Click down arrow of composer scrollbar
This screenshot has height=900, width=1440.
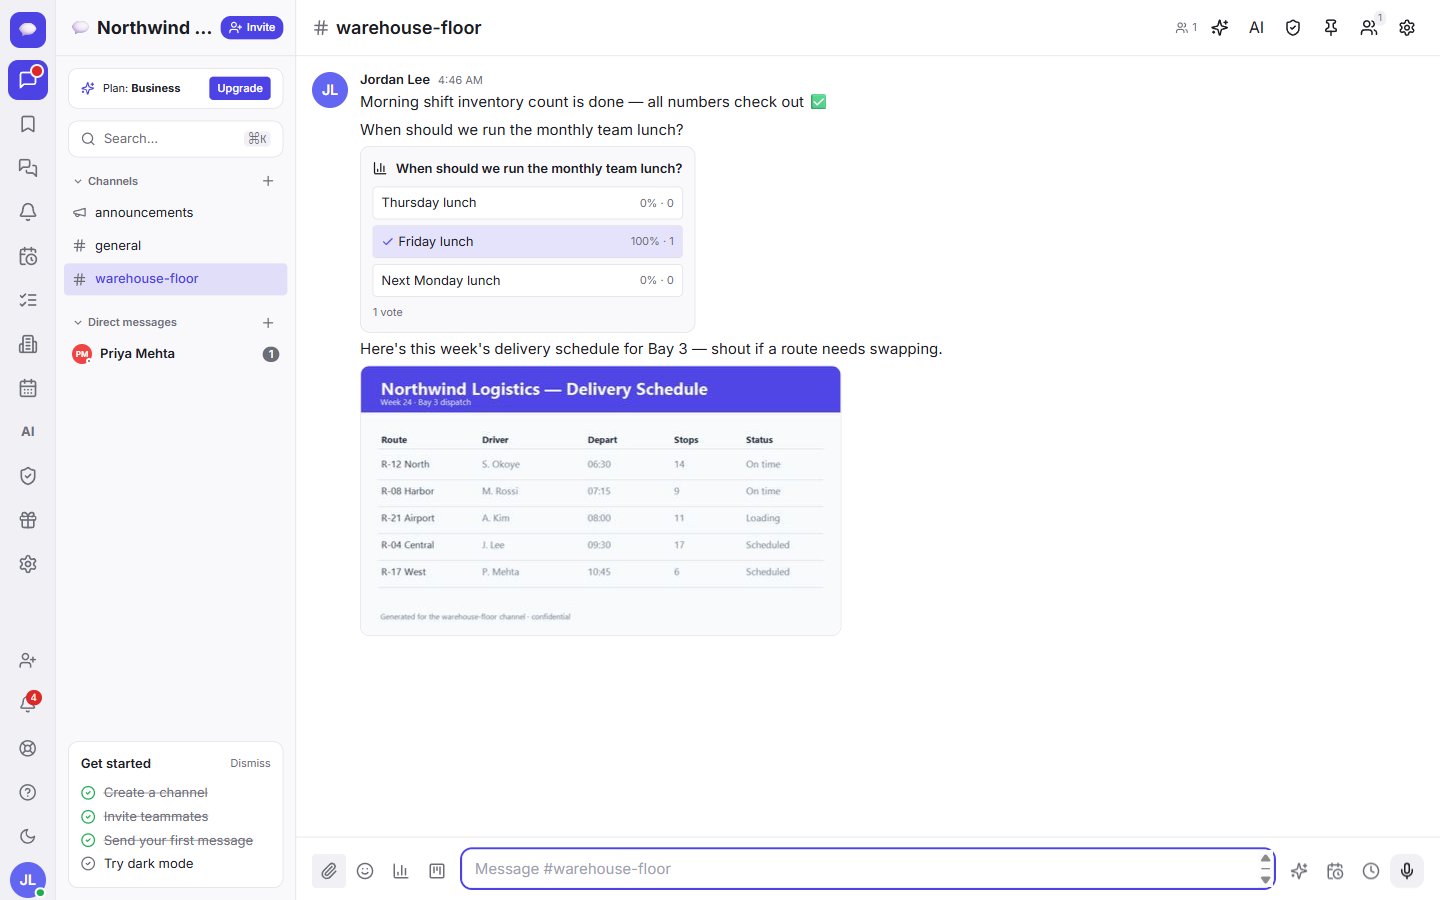coord(1266,880)
